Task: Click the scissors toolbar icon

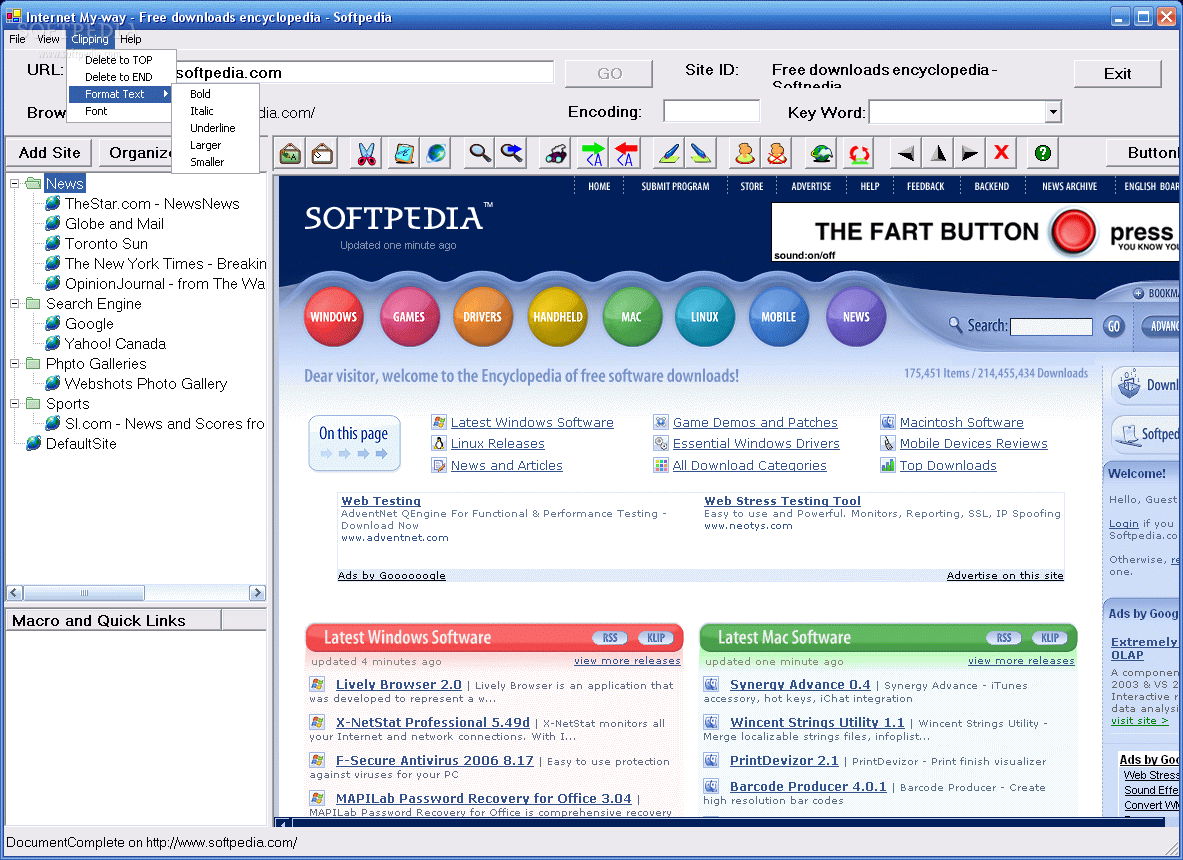Action: [366, 153]
